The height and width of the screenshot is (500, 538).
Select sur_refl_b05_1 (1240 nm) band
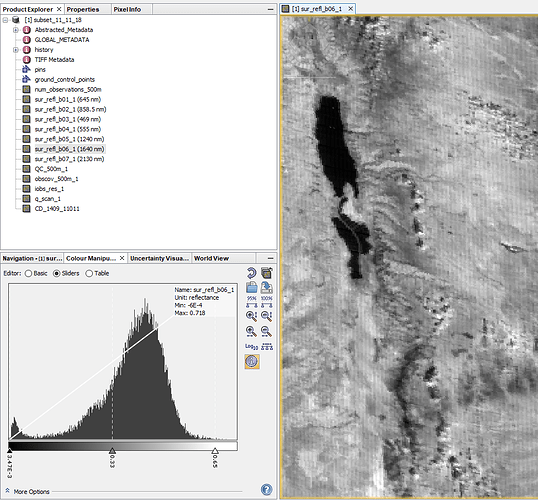click(x=69, y=140)
